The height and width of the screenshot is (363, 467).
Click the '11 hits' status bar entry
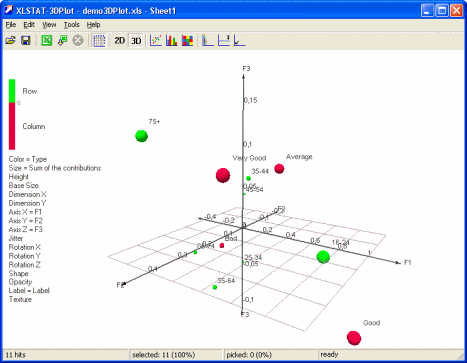coord(16,355)
